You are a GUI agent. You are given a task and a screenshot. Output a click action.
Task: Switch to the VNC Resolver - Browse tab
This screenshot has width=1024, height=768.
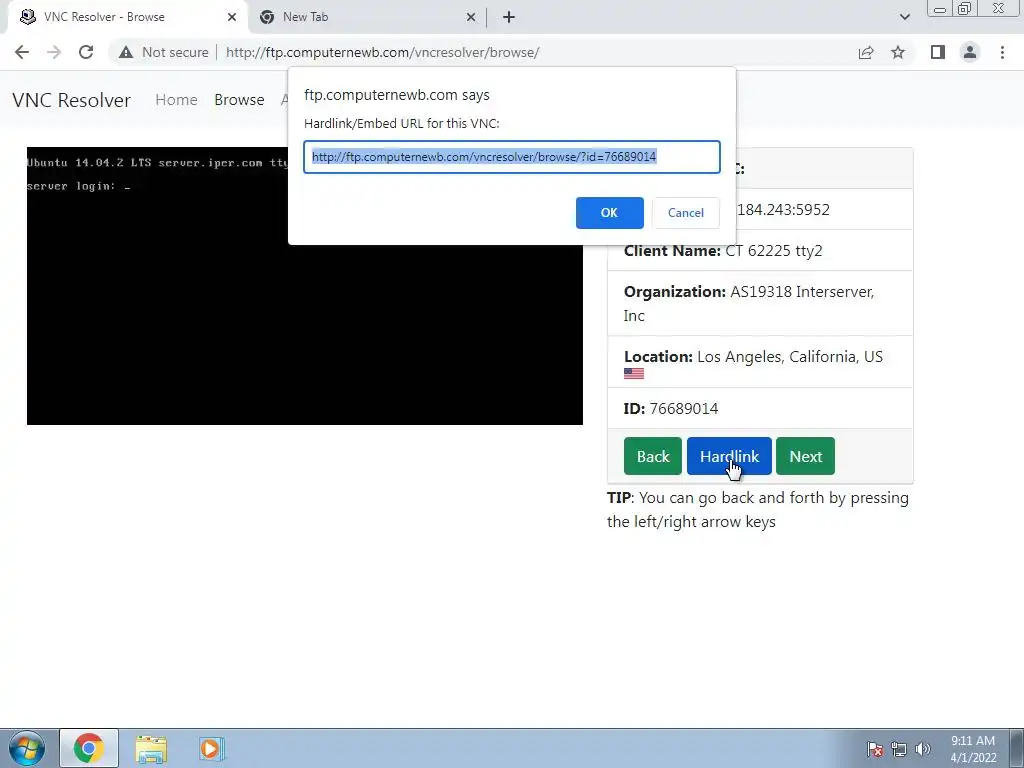tap(127, 17)
